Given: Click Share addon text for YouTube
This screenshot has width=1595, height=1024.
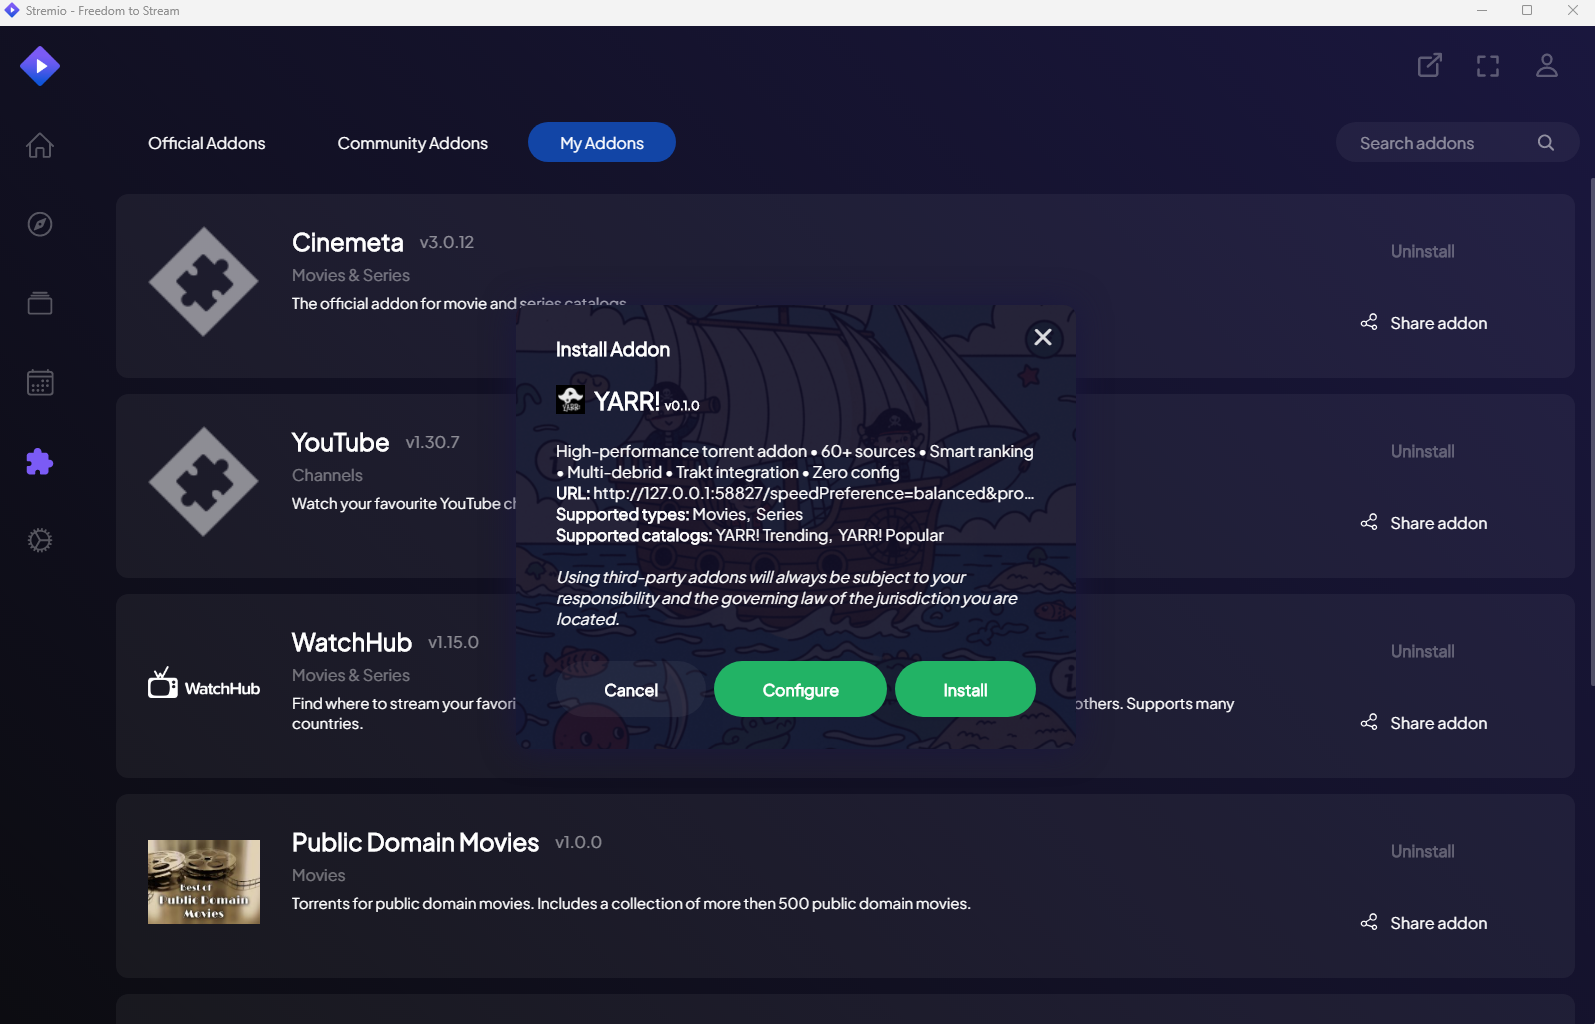Looking at the screenshot, I should tap(1439, 523).
